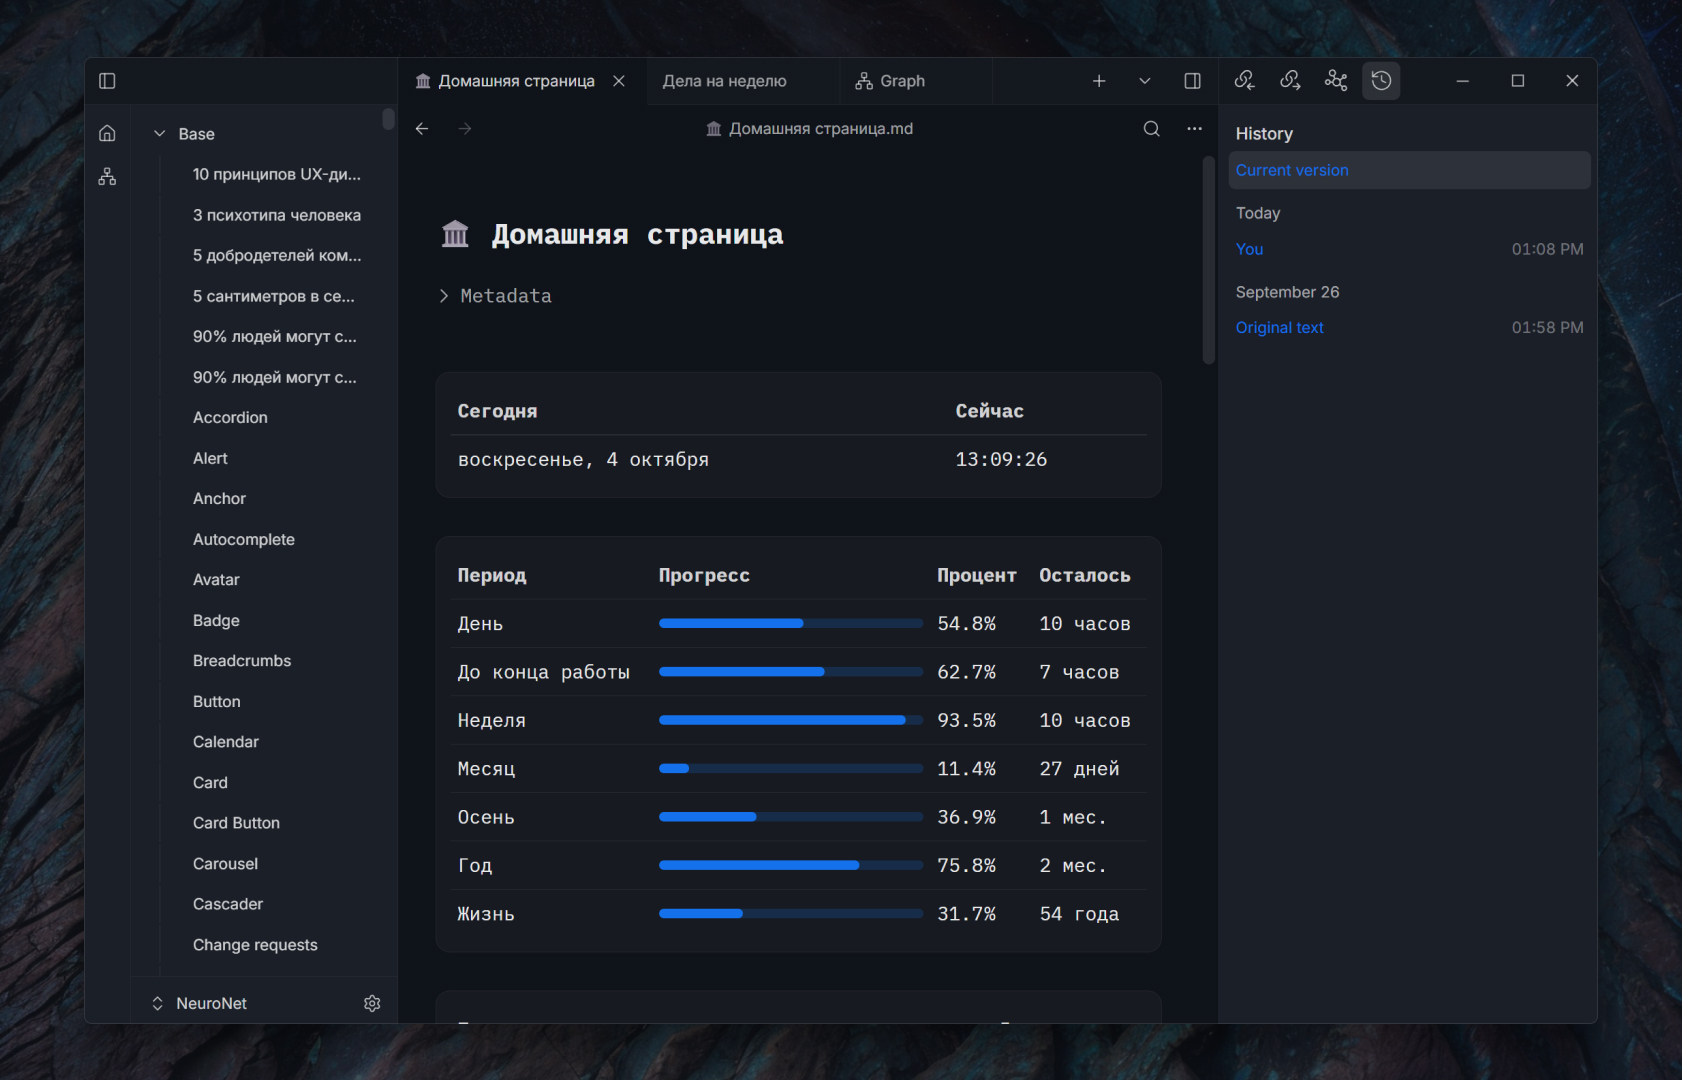1682x1080 pixels.
Task: Open the NeuroNet vault switcher
Action: coord(199,1003)
